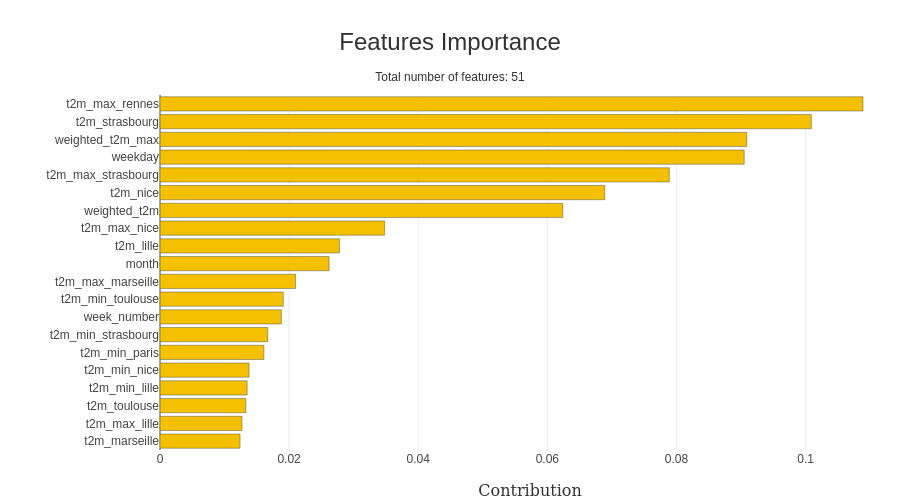Select the t2m_strasbourg bar
This screenshot has height=500, width=900.
pos(485,122)
